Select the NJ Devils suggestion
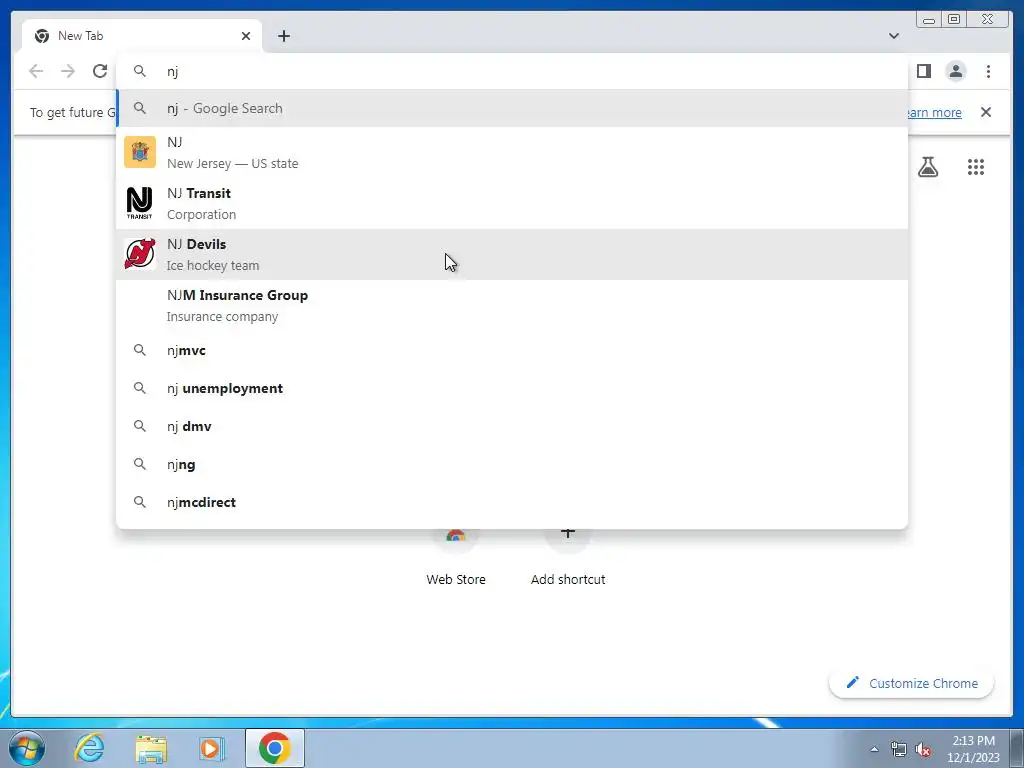The width and height of the screenshot is (1024, 768). point(512,254)
